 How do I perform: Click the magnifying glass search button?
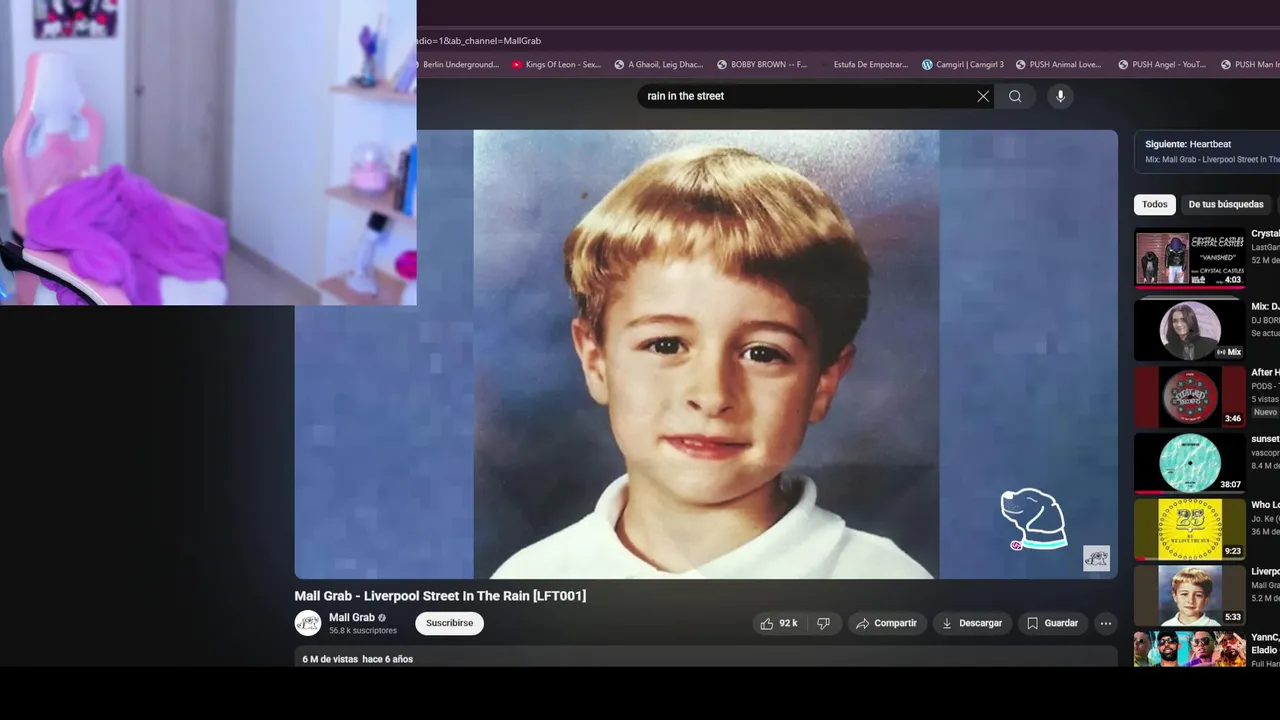pyautogui.click(x=1015, y=96)
